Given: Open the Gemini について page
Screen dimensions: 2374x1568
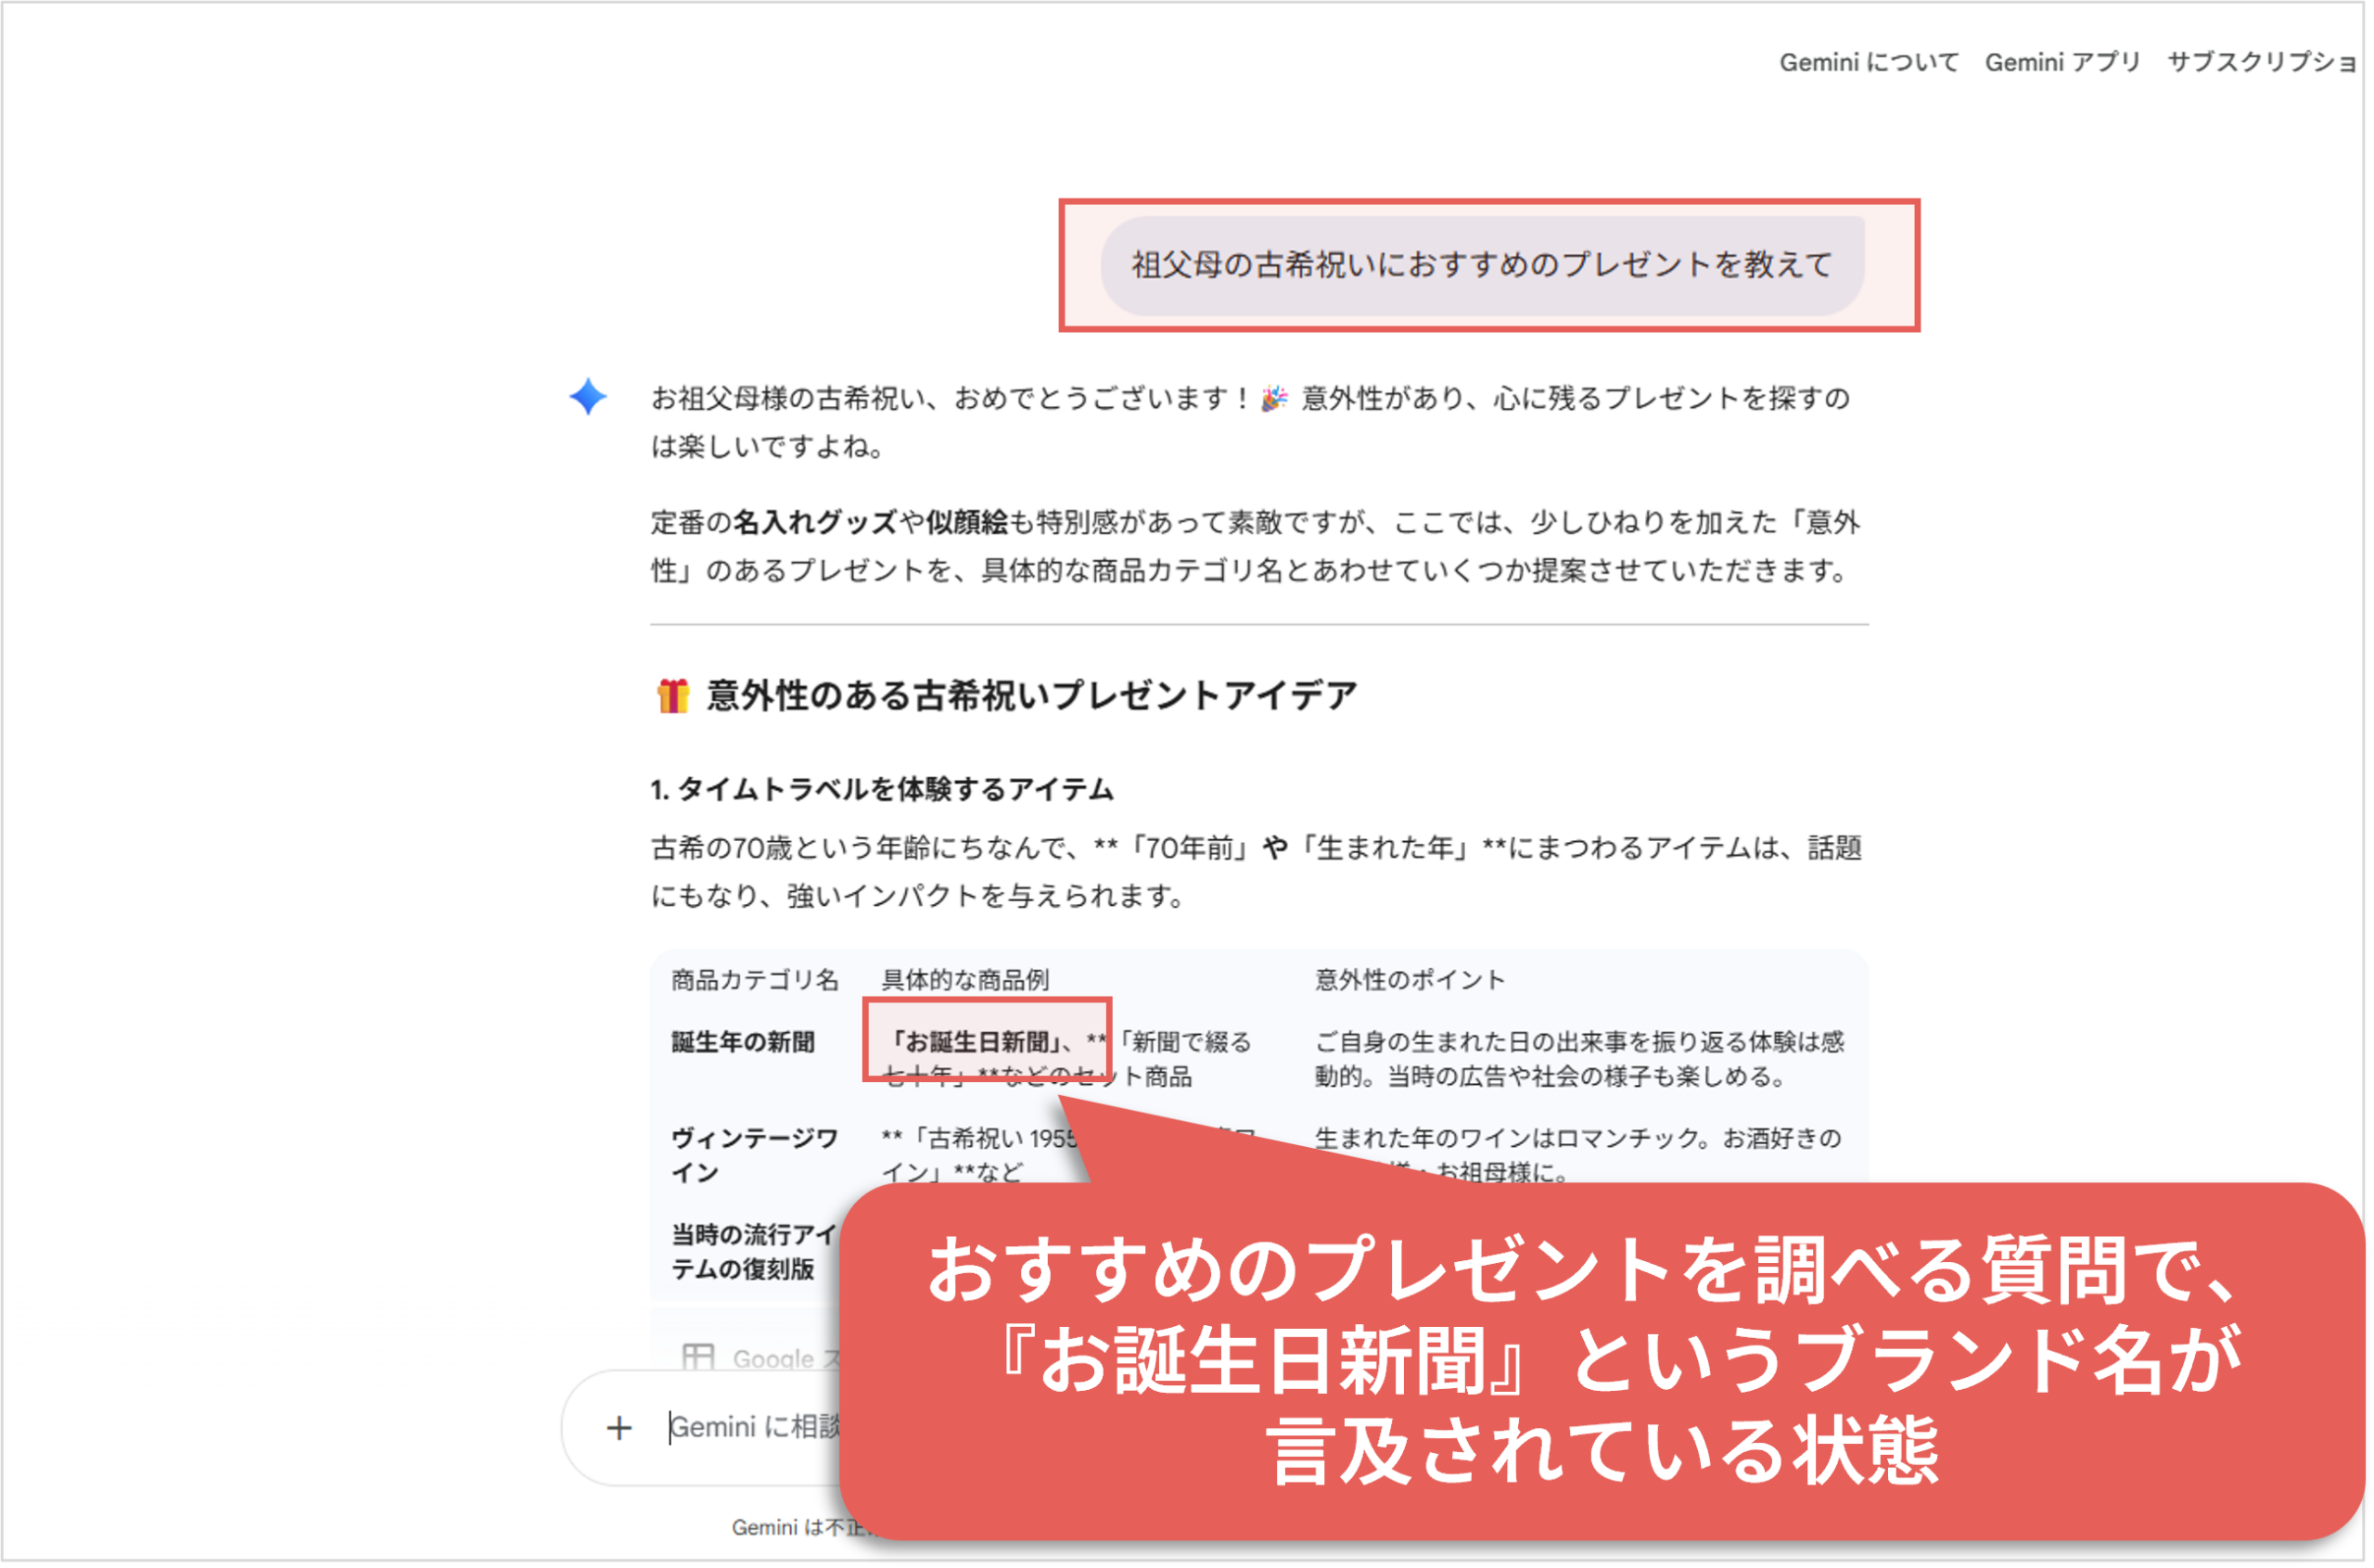Looking at the screenshot, I should 1866,62.
